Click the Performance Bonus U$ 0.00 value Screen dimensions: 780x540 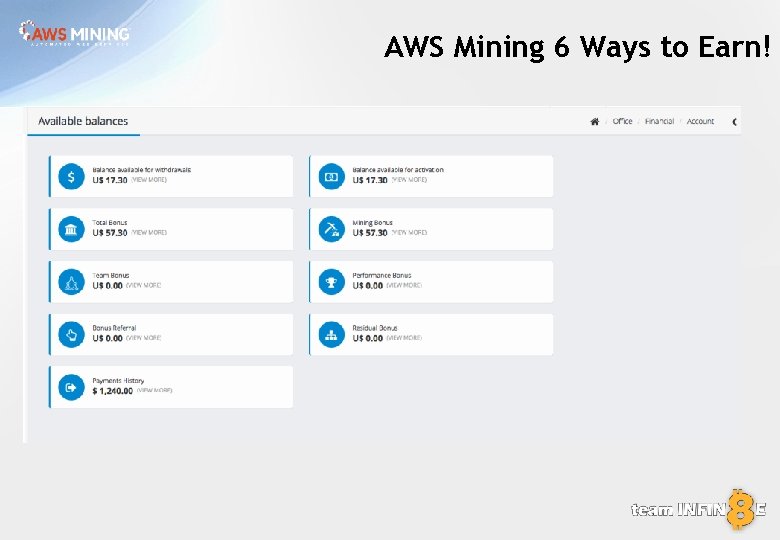(368, 285)
